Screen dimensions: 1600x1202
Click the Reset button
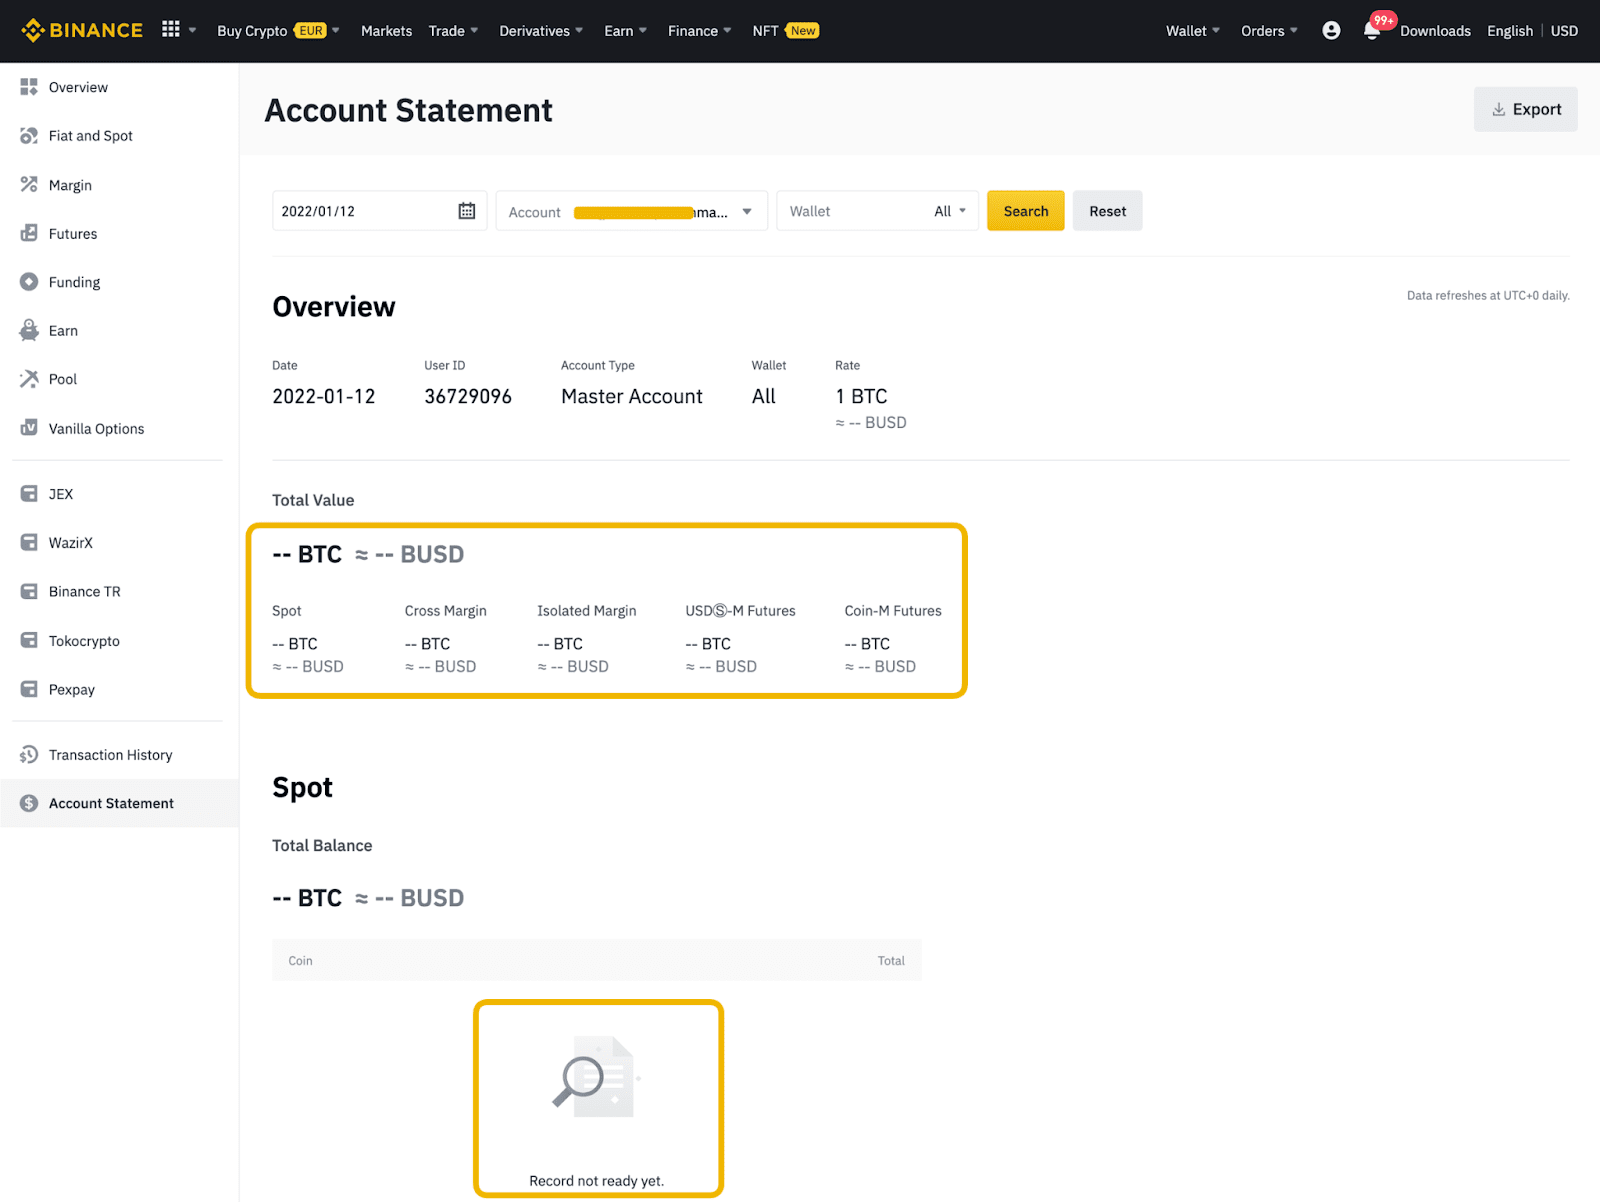pyautogui.click(x=1107, y=211)
